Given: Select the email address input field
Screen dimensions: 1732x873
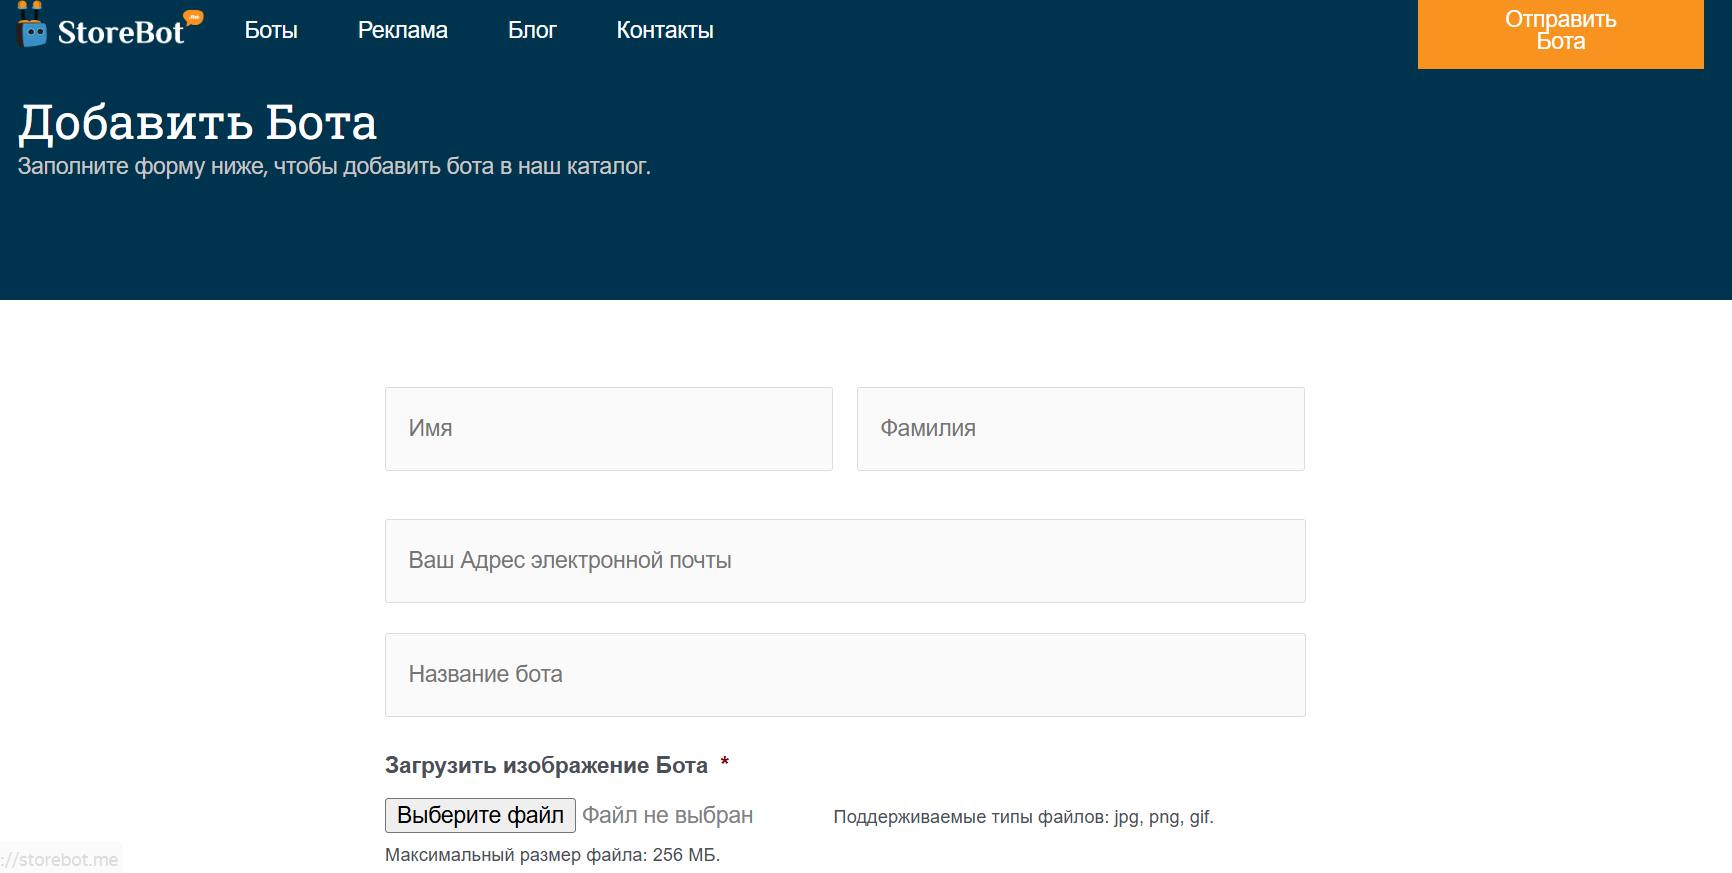Looking at the screenshot, I should (x=845, y=561).
